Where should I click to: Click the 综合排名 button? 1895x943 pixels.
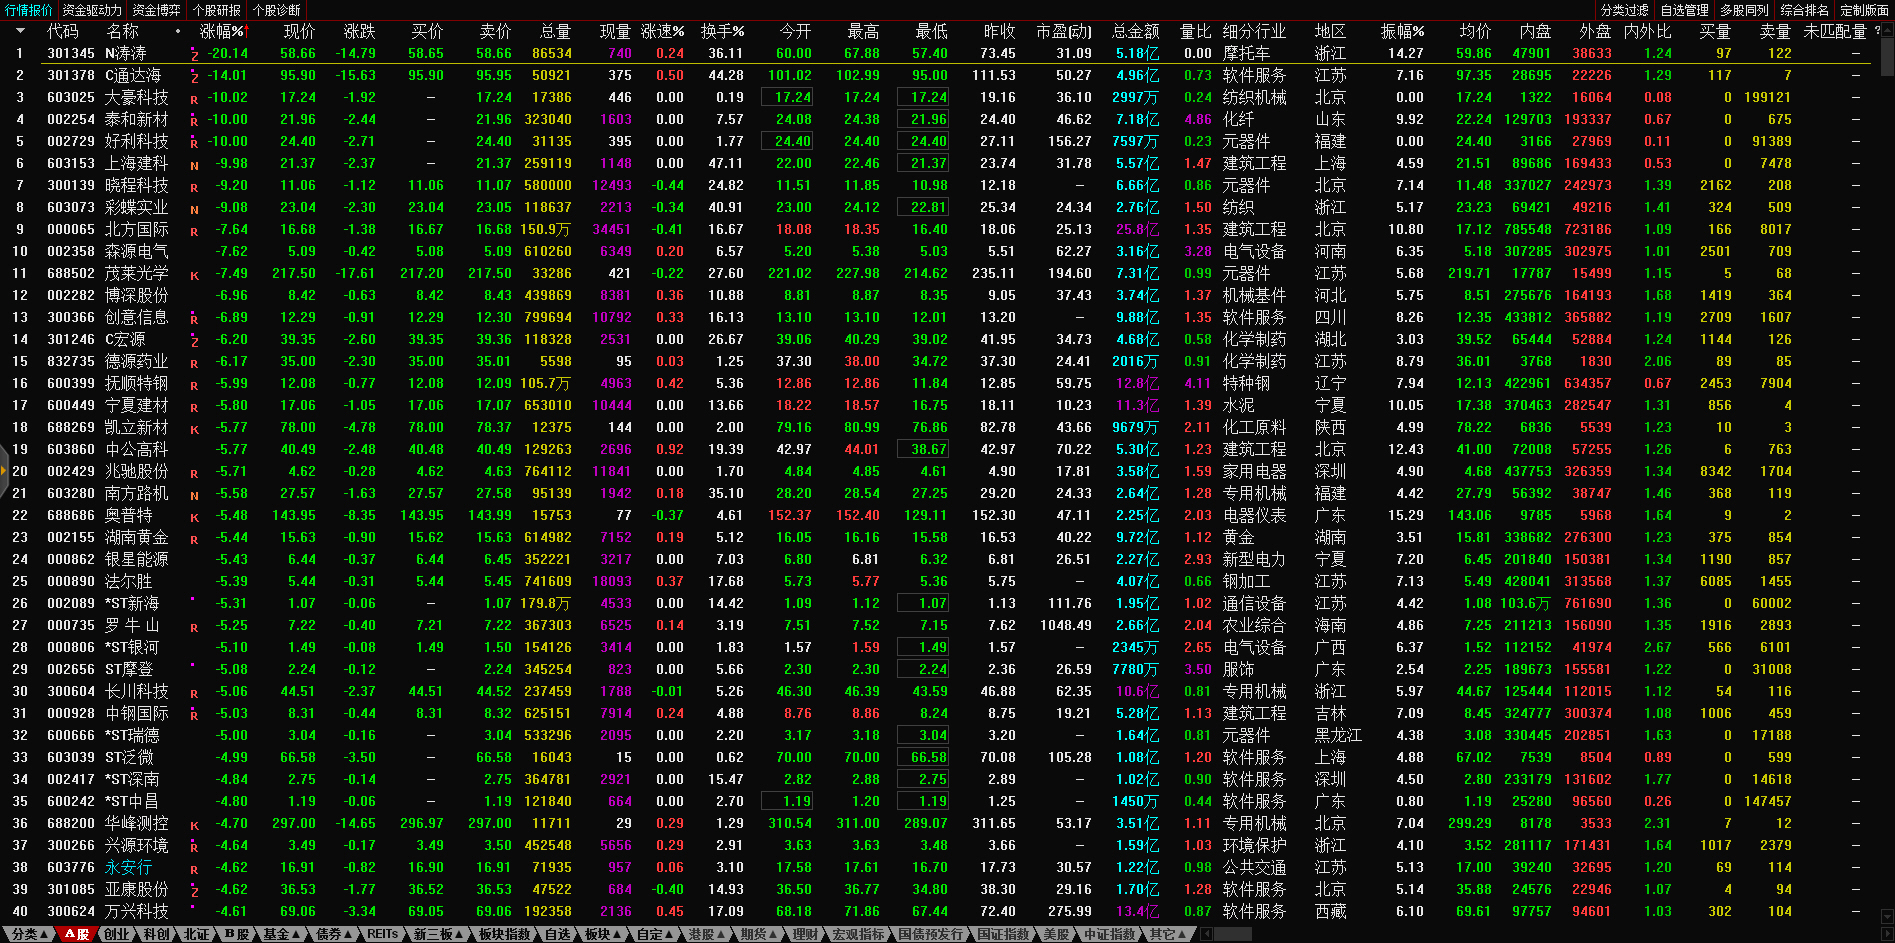pos(1804,10)
